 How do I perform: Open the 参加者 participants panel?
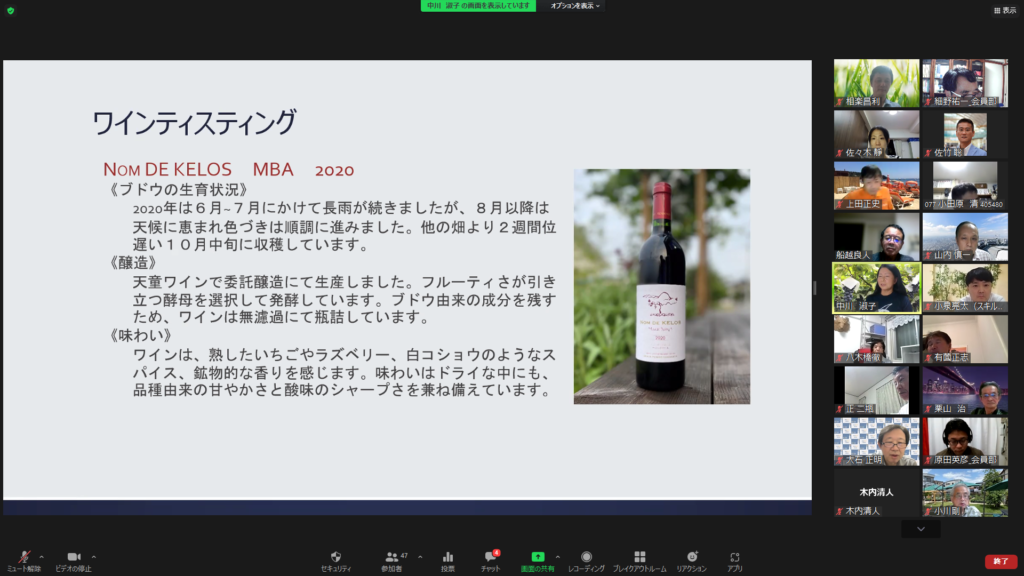coord(392,561)
